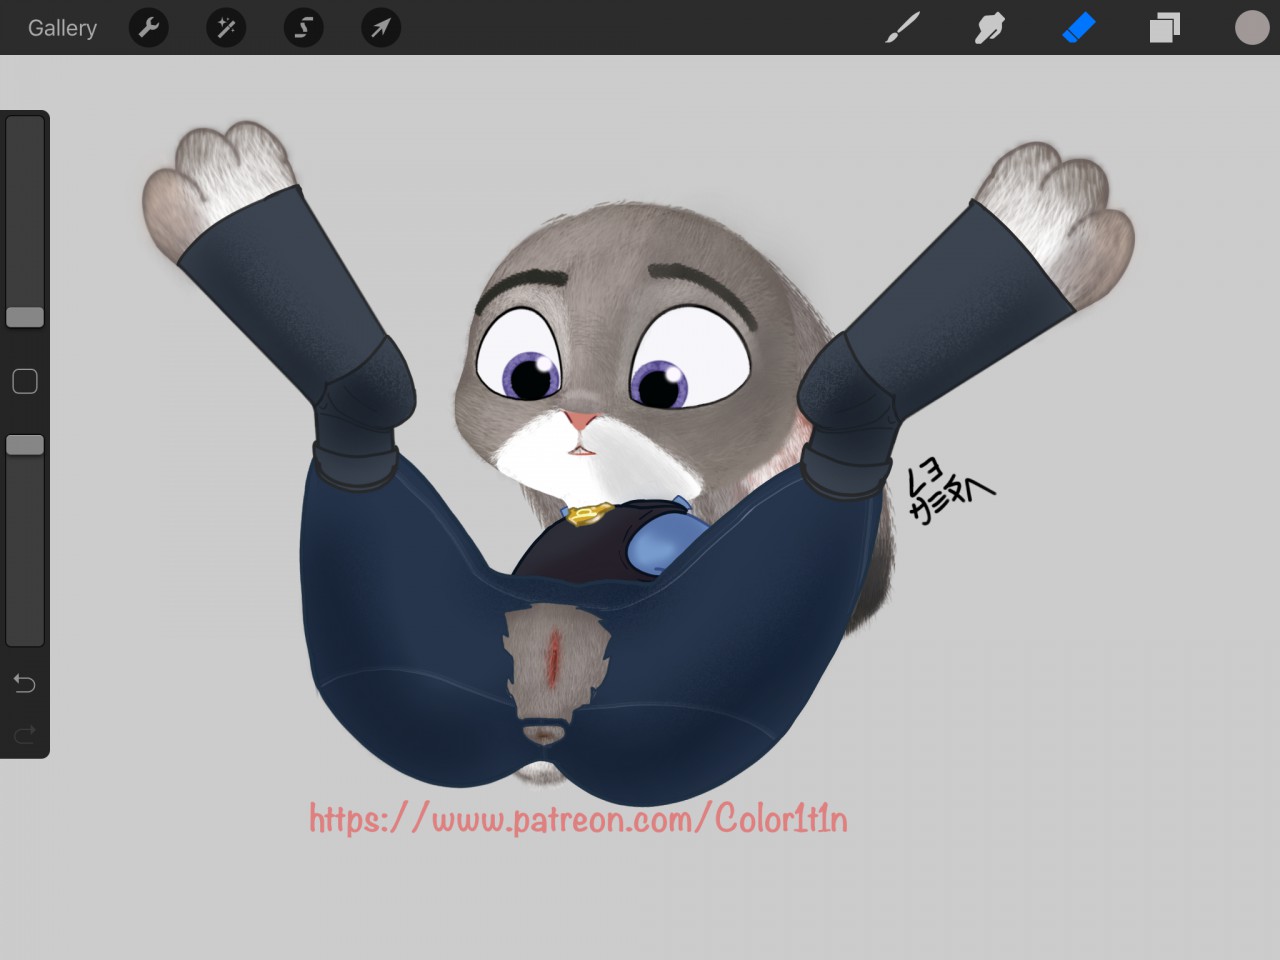
Task: Open the Layers panel
Action: point(1164,28)
